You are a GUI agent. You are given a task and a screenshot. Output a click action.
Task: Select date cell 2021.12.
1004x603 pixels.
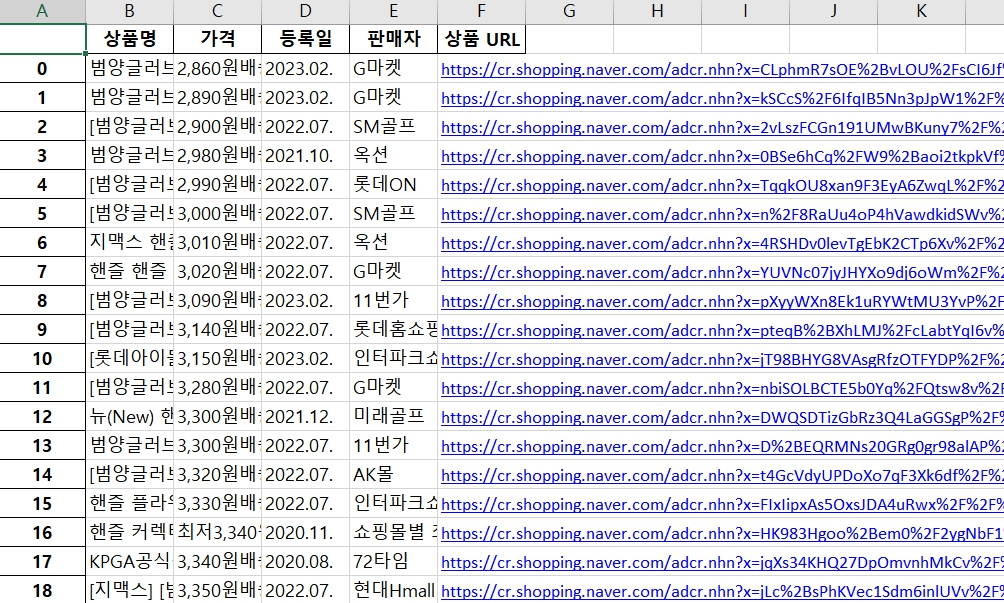305,416
